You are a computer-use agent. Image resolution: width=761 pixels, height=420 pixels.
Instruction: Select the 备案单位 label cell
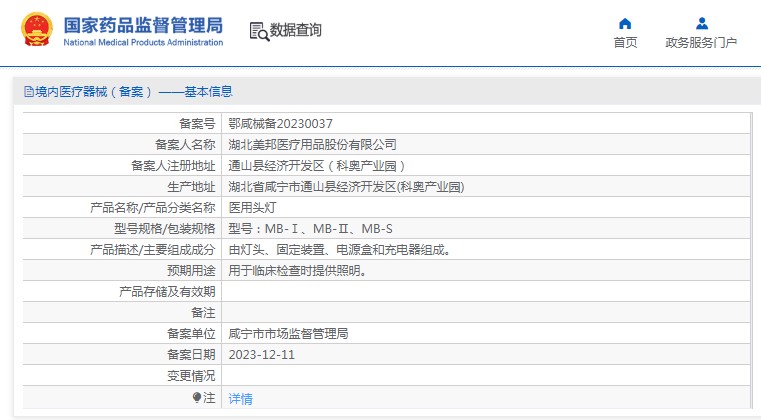[x=191, y=334]
